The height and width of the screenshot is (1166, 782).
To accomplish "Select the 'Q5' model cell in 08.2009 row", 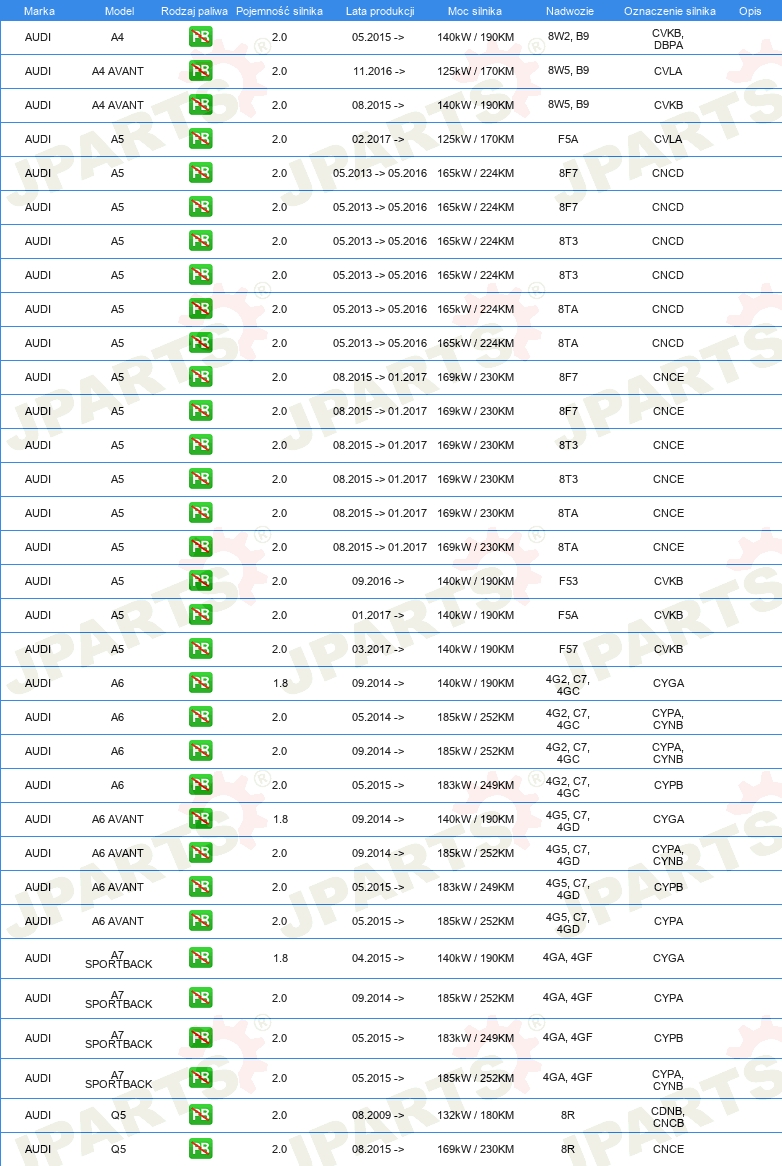I will pyautogui.click(x=118, y=1115).
